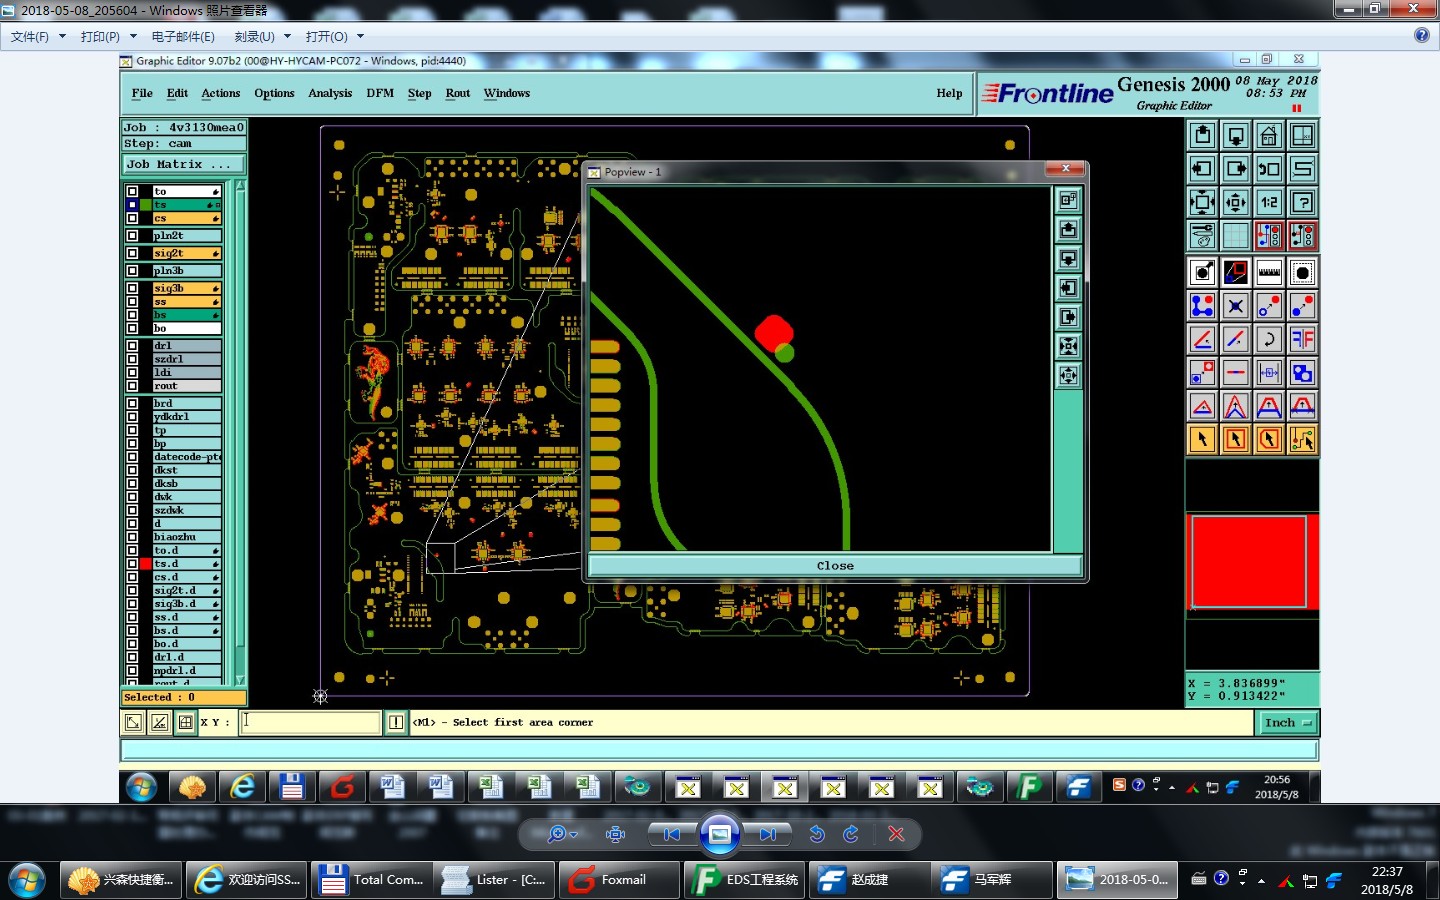Open the 刻录(U) dropdown in Photo Viewer
This screenshot has width=1440, height=900.
[x=262, y=36]
